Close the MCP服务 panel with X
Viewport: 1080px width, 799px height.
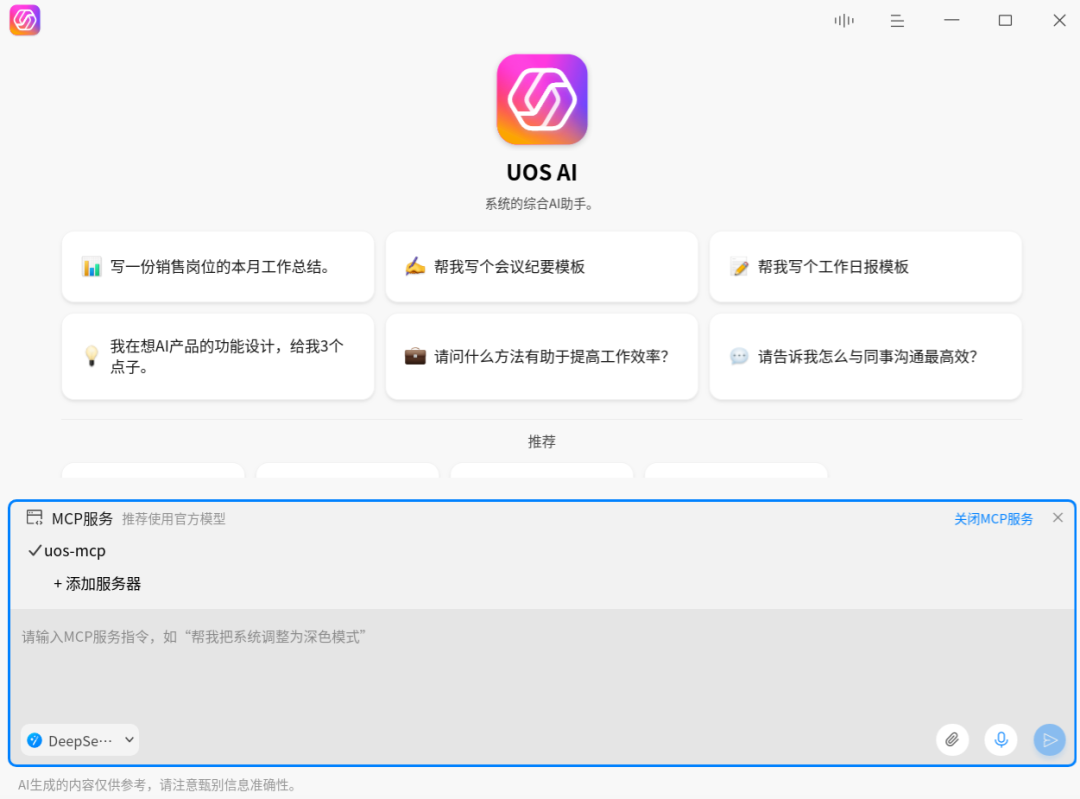(x=1058, y=517)
